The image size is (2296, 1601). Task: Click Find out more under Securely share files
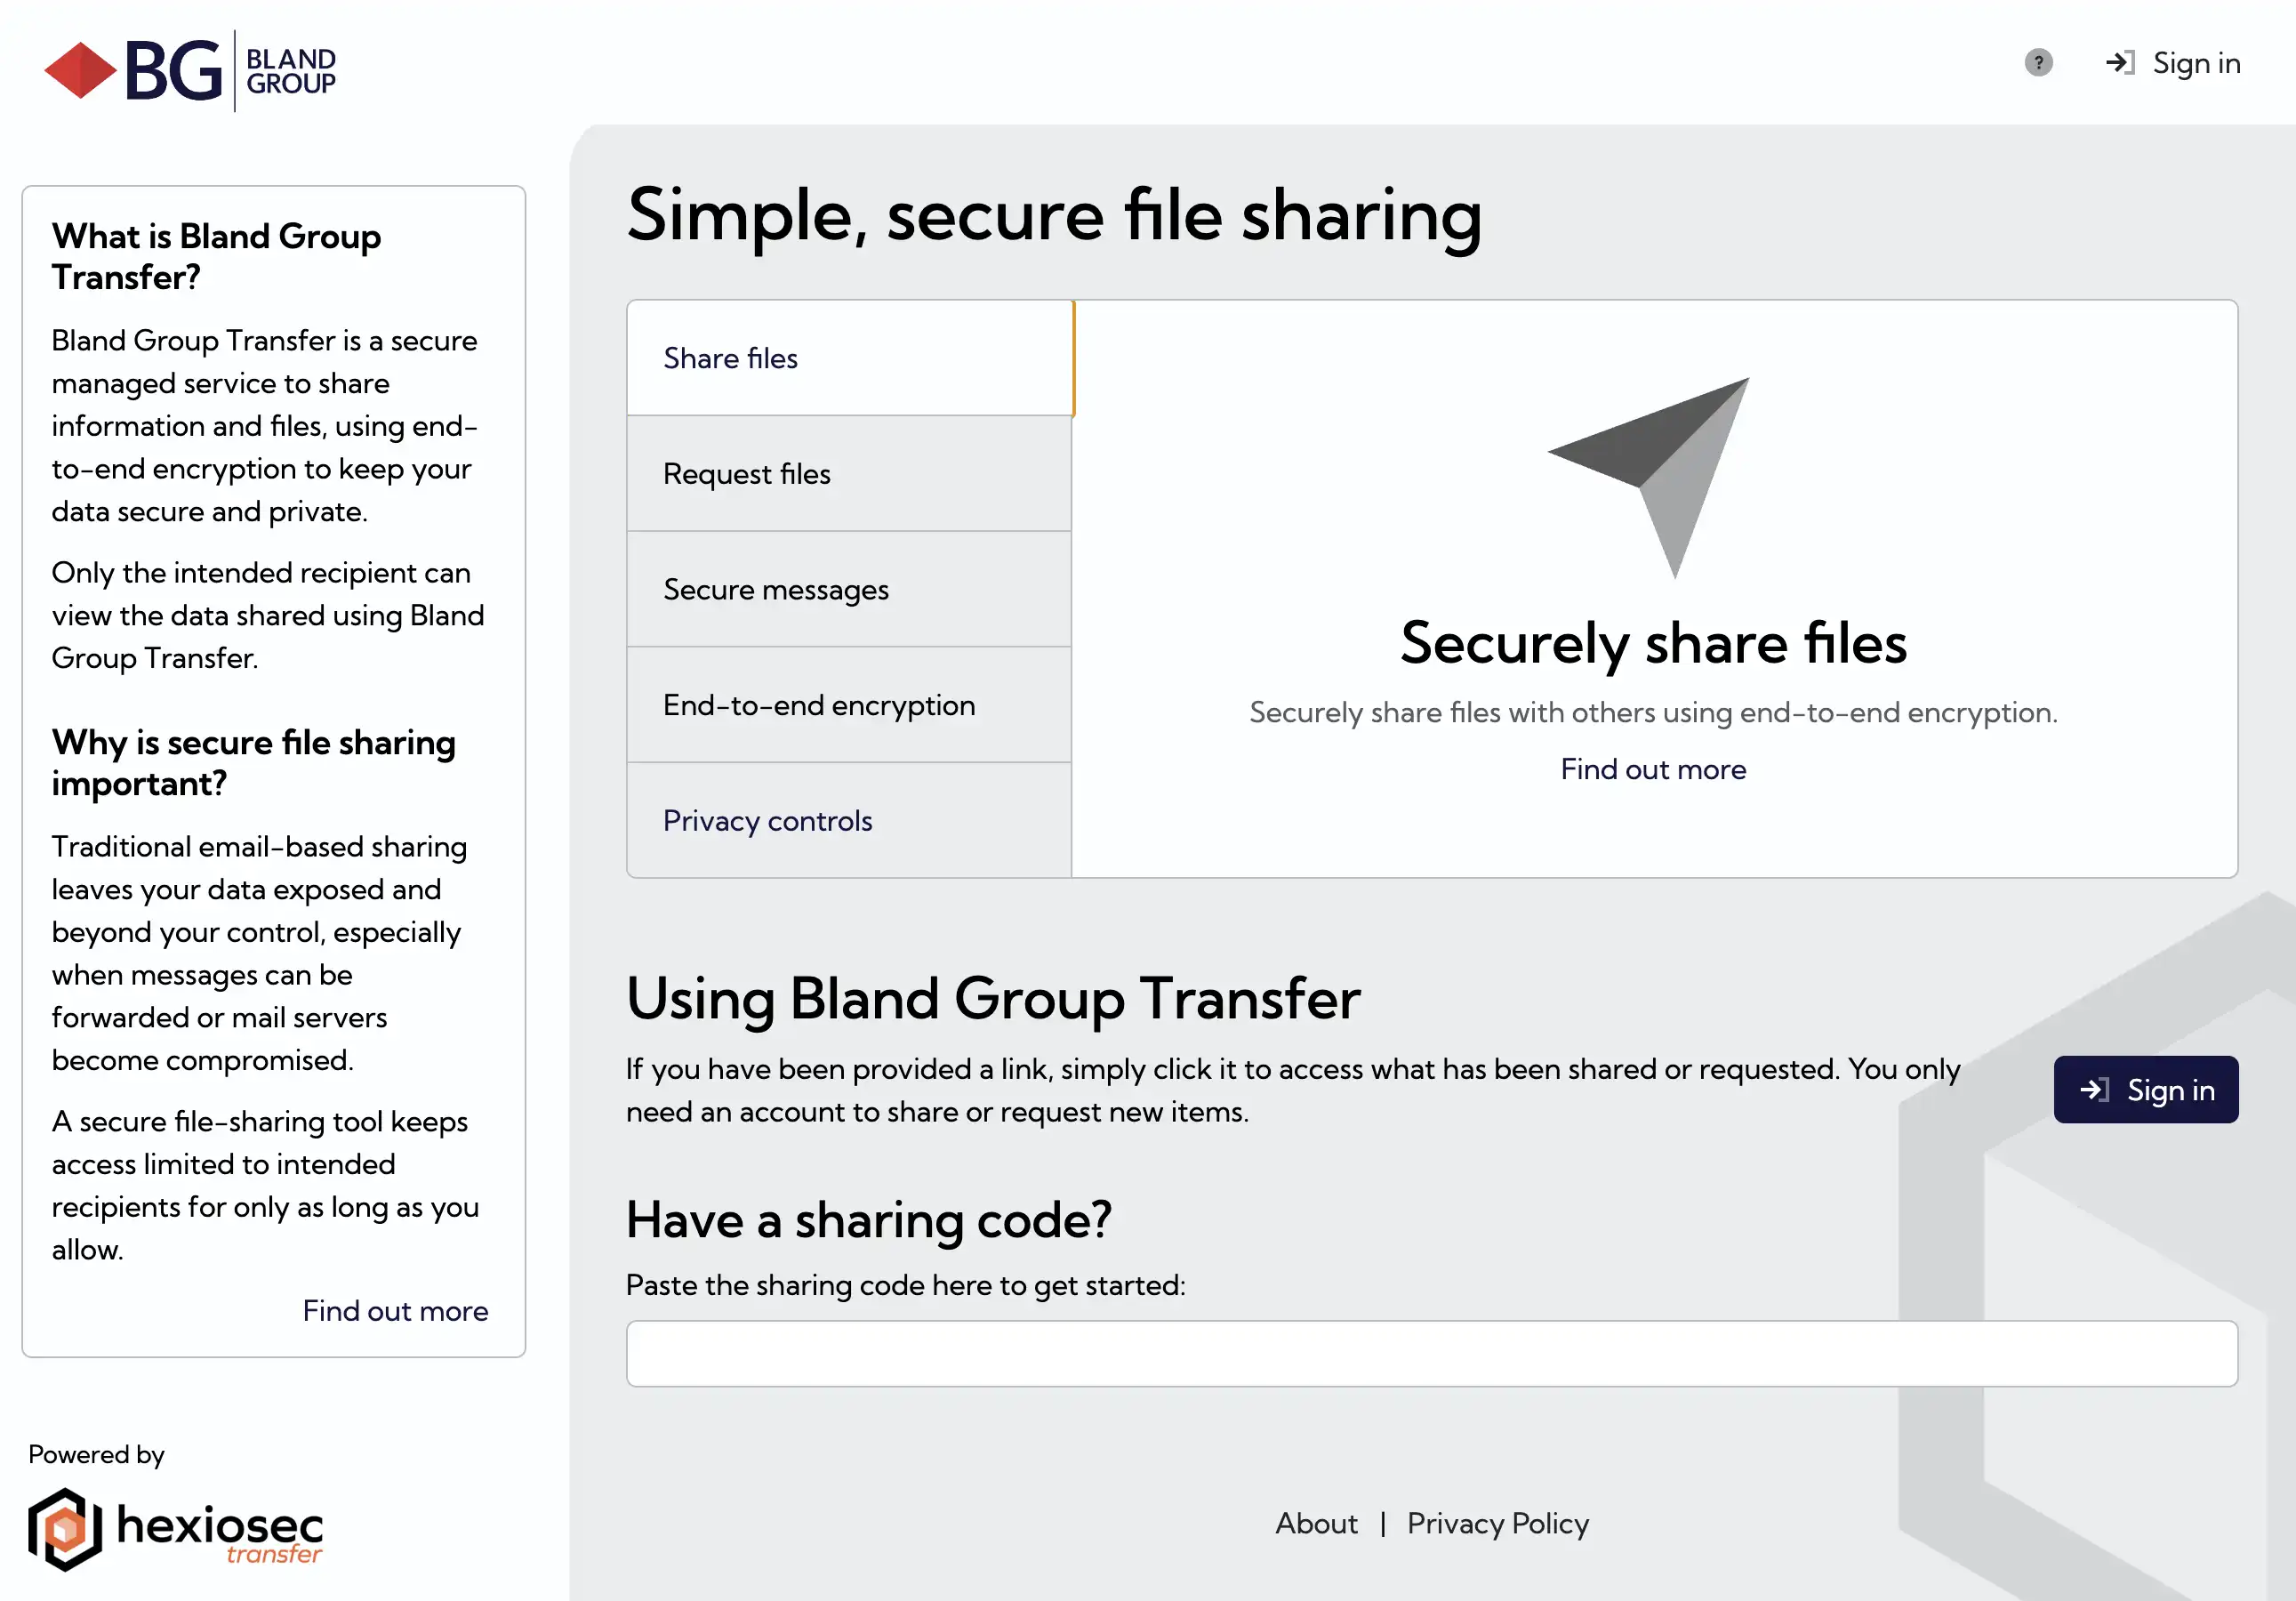pyautogui.click(x=1653, y=769)
